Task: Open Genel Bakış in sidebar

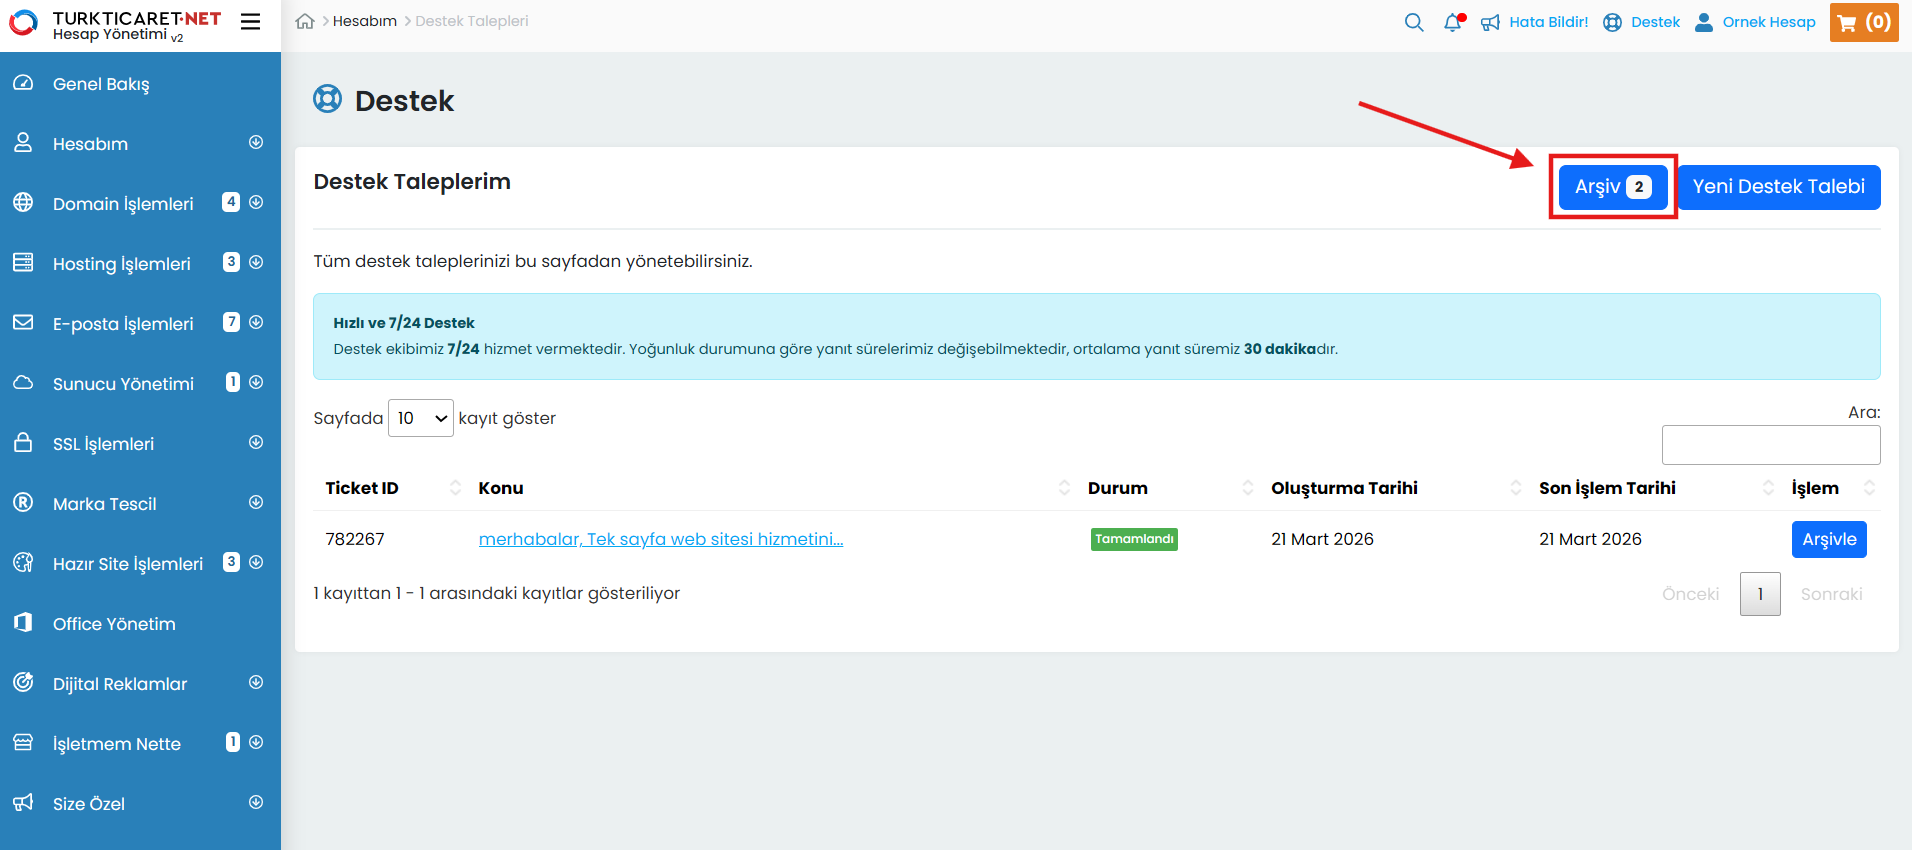Action: (101, 84)
